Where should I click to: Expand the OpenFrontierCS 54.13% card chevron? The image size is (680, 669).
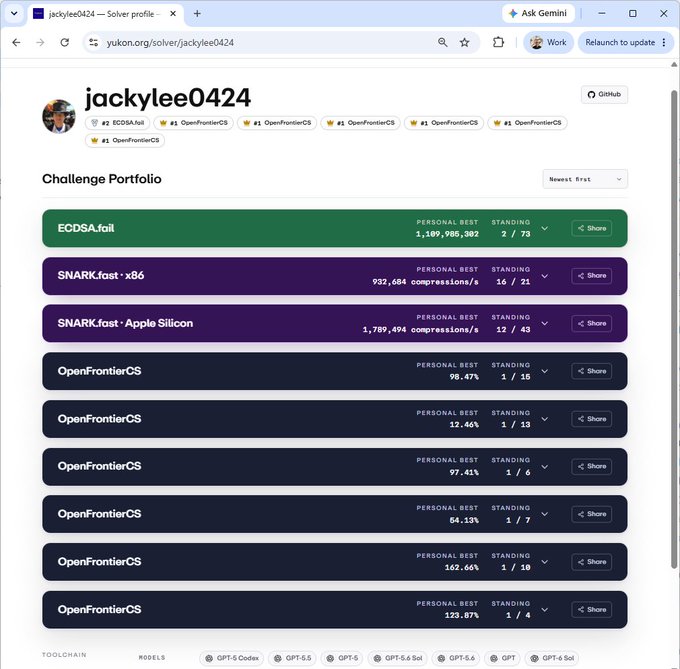tap(545, 514)
